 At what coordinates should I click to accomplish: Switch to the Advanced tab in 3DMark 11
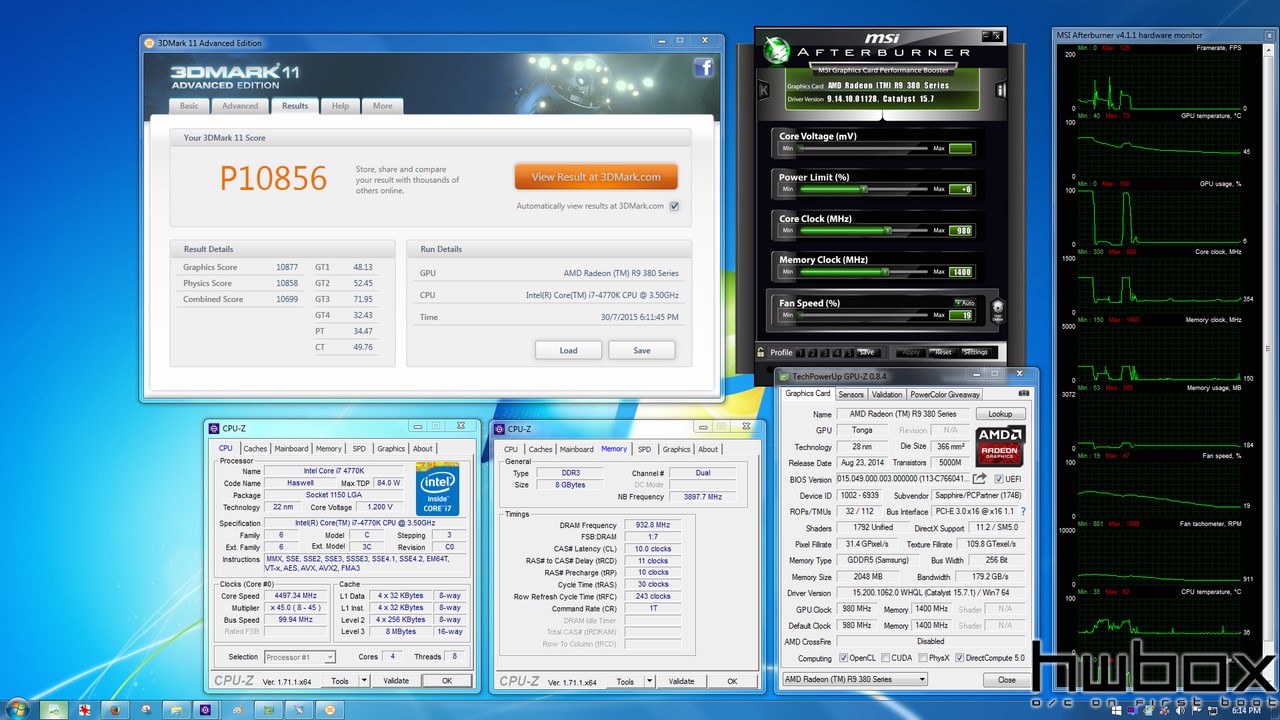pos(240,106)
